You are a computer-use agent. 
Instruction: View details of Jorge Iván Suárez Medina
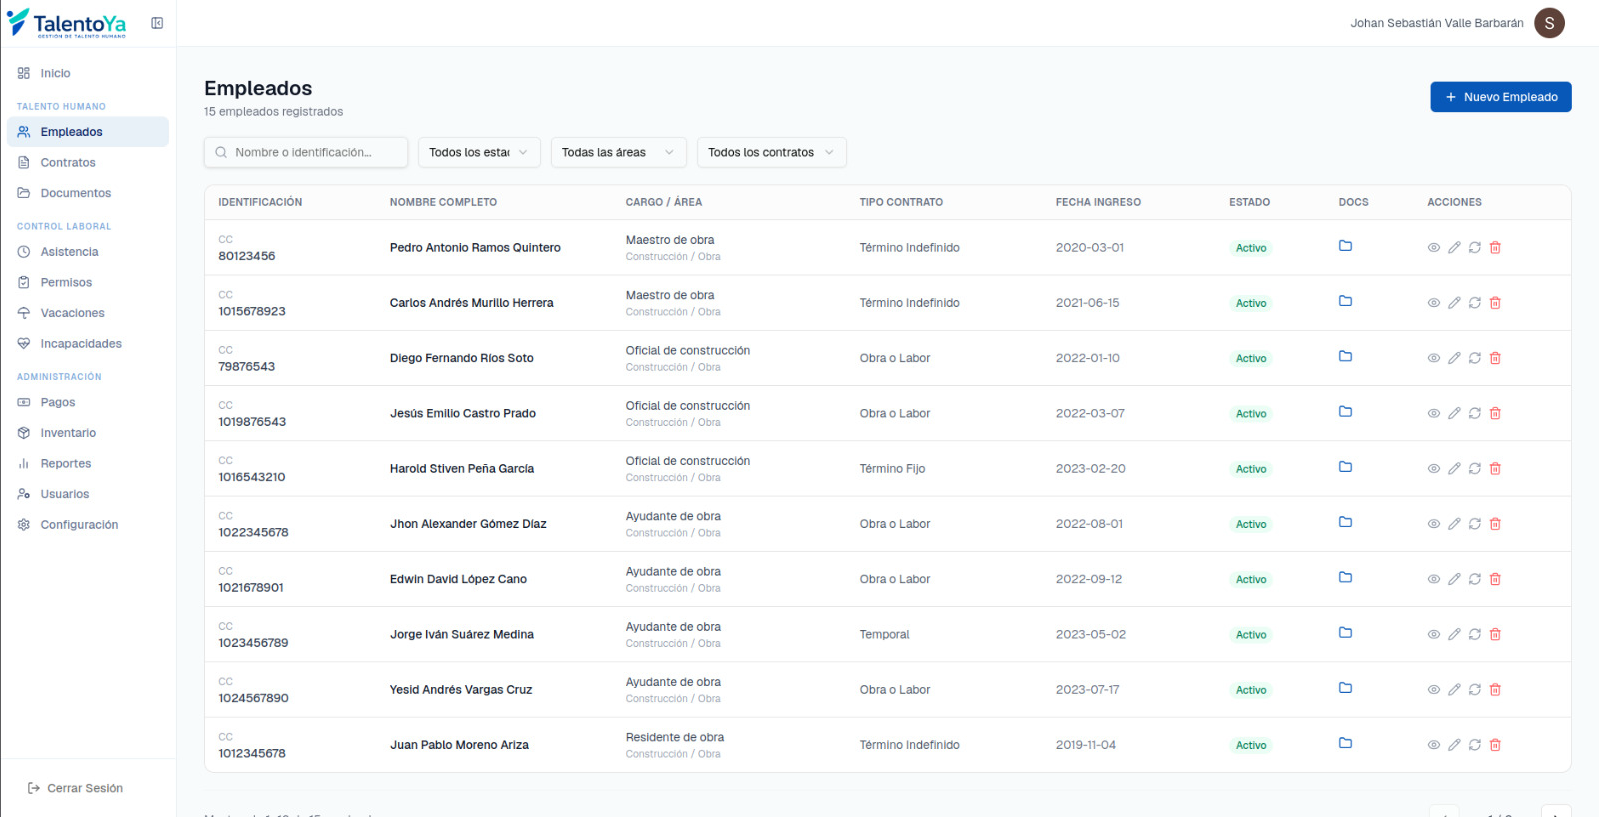coord(1433,634)
